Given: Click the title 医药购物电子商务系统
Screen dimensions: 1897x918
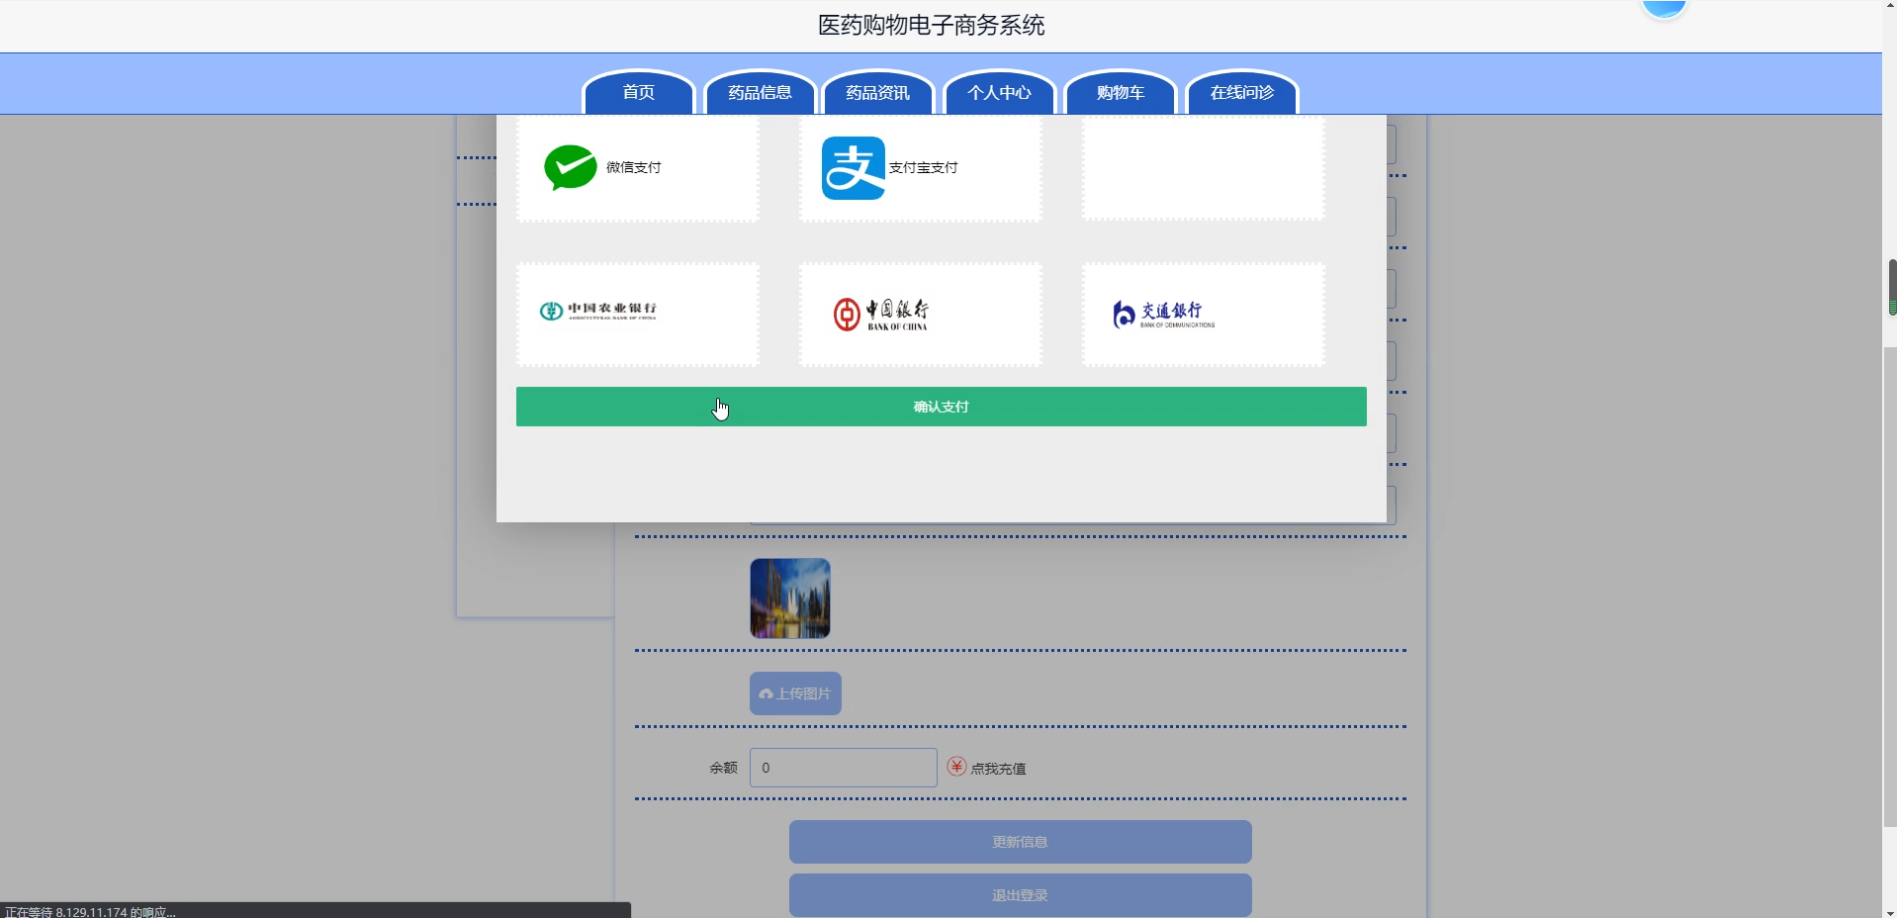Looking at the screenshot, I should click(931, 25).
